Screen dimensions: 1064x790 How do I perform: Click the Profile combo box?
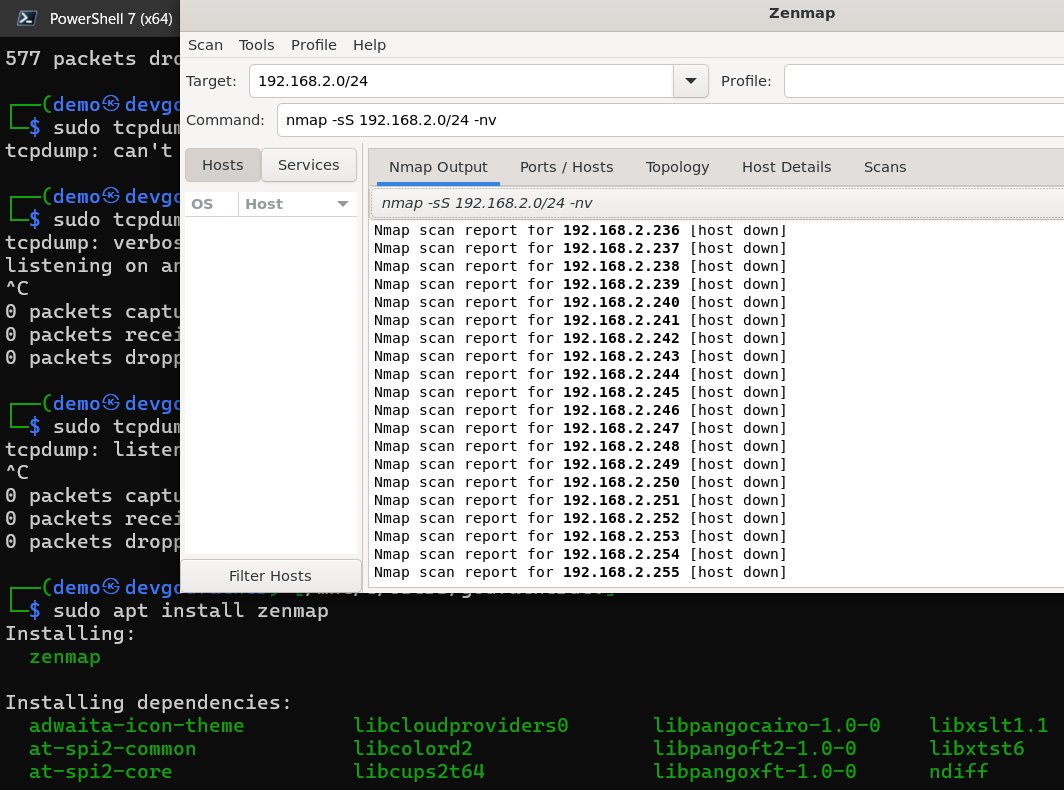pos(920,80)
